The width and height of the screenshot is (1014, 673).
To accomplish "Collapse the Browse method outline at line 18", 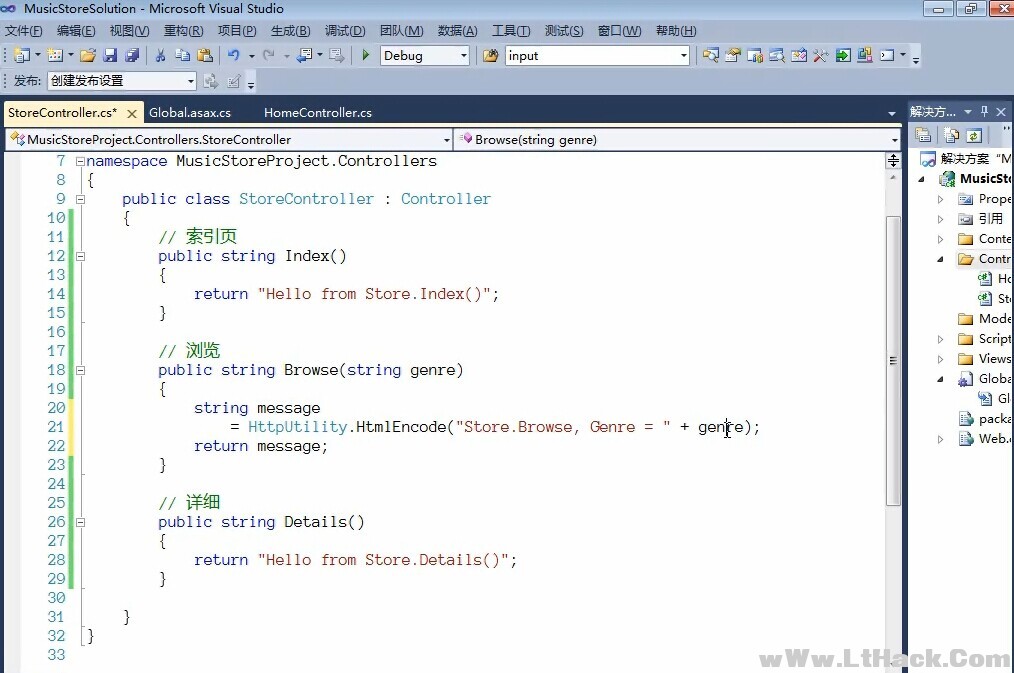I will tap(81, 370).
